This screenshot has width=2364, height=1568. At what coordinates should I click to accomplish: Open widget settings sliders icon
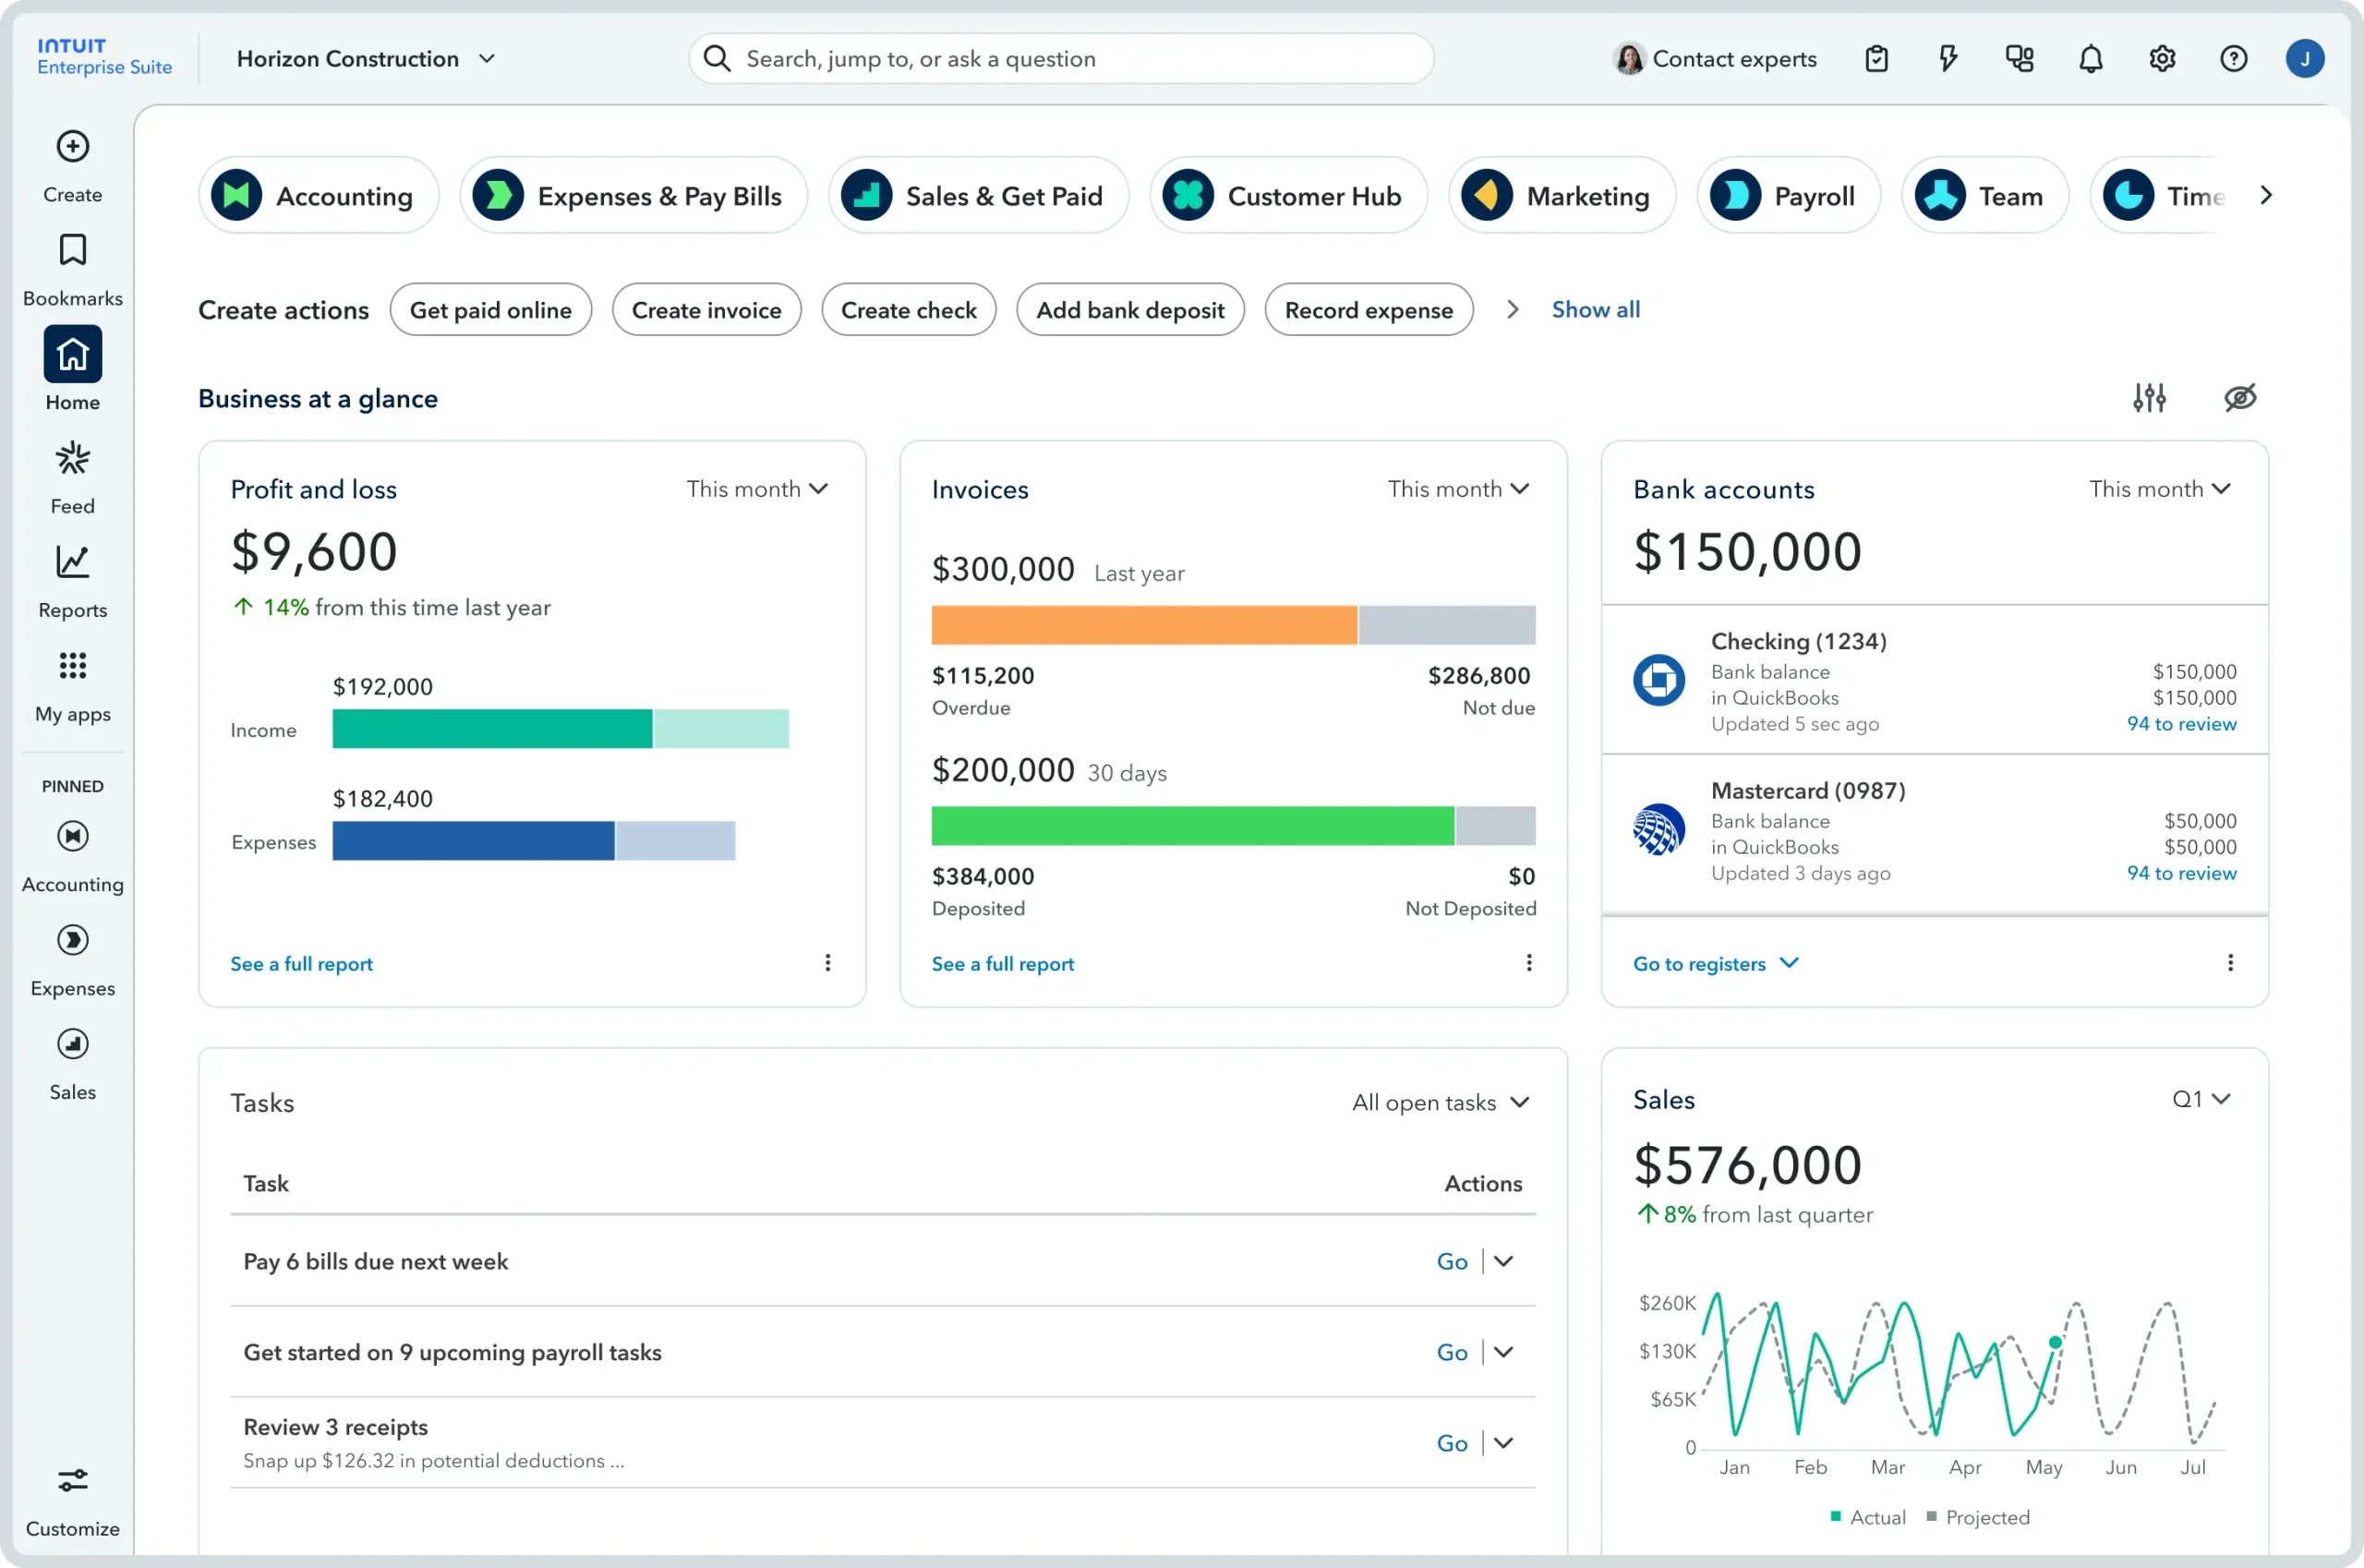(x=2149, y=398)
